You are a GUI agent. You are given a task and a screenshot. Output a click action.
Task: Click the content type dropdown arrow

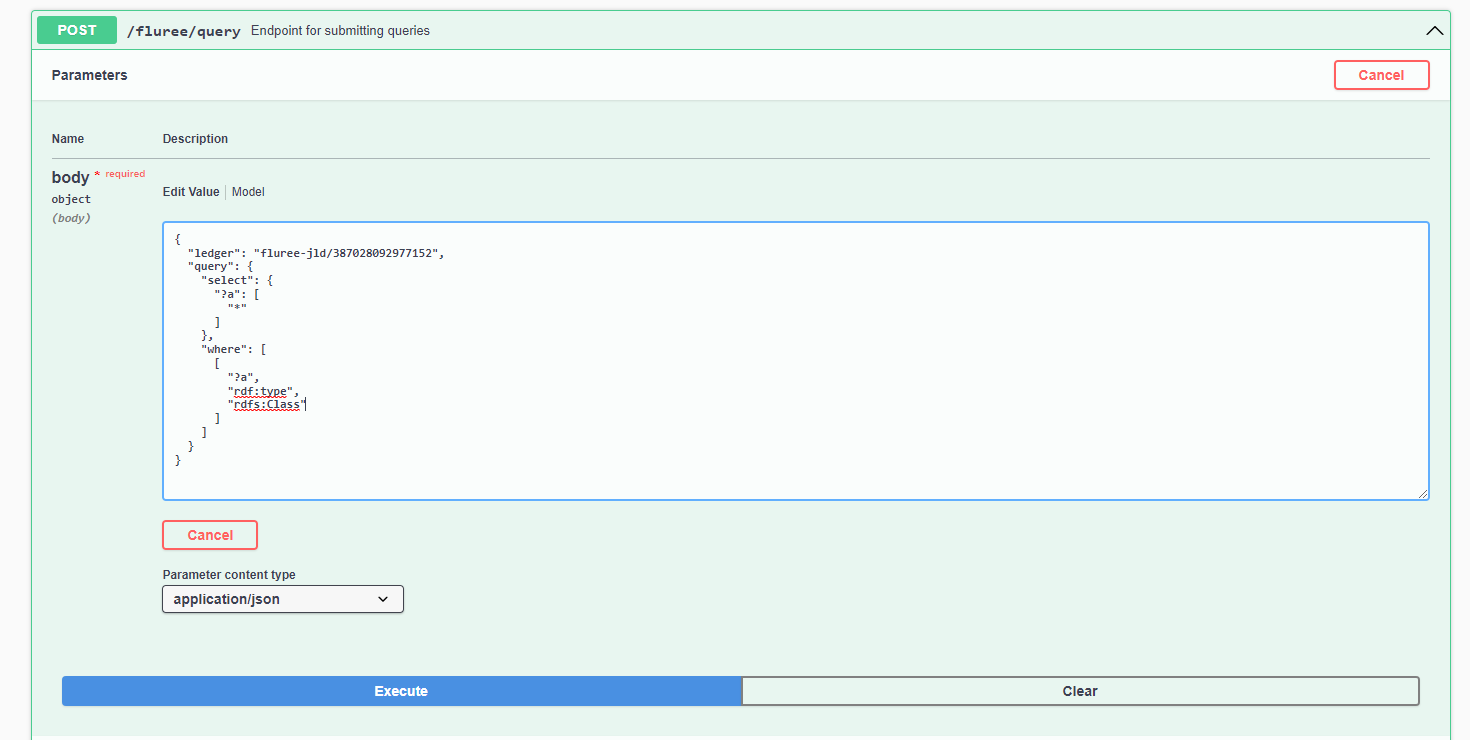click(x=383, y=598)
